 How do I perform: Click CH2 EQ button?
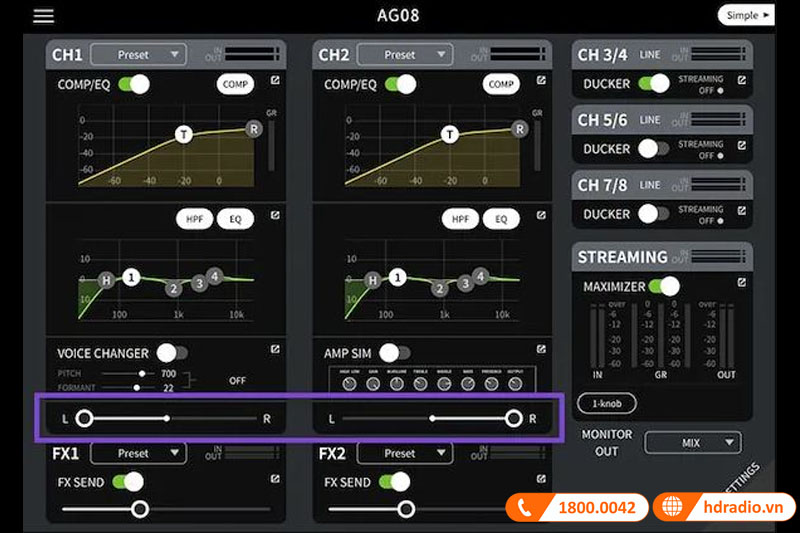(x=501, y=219)
